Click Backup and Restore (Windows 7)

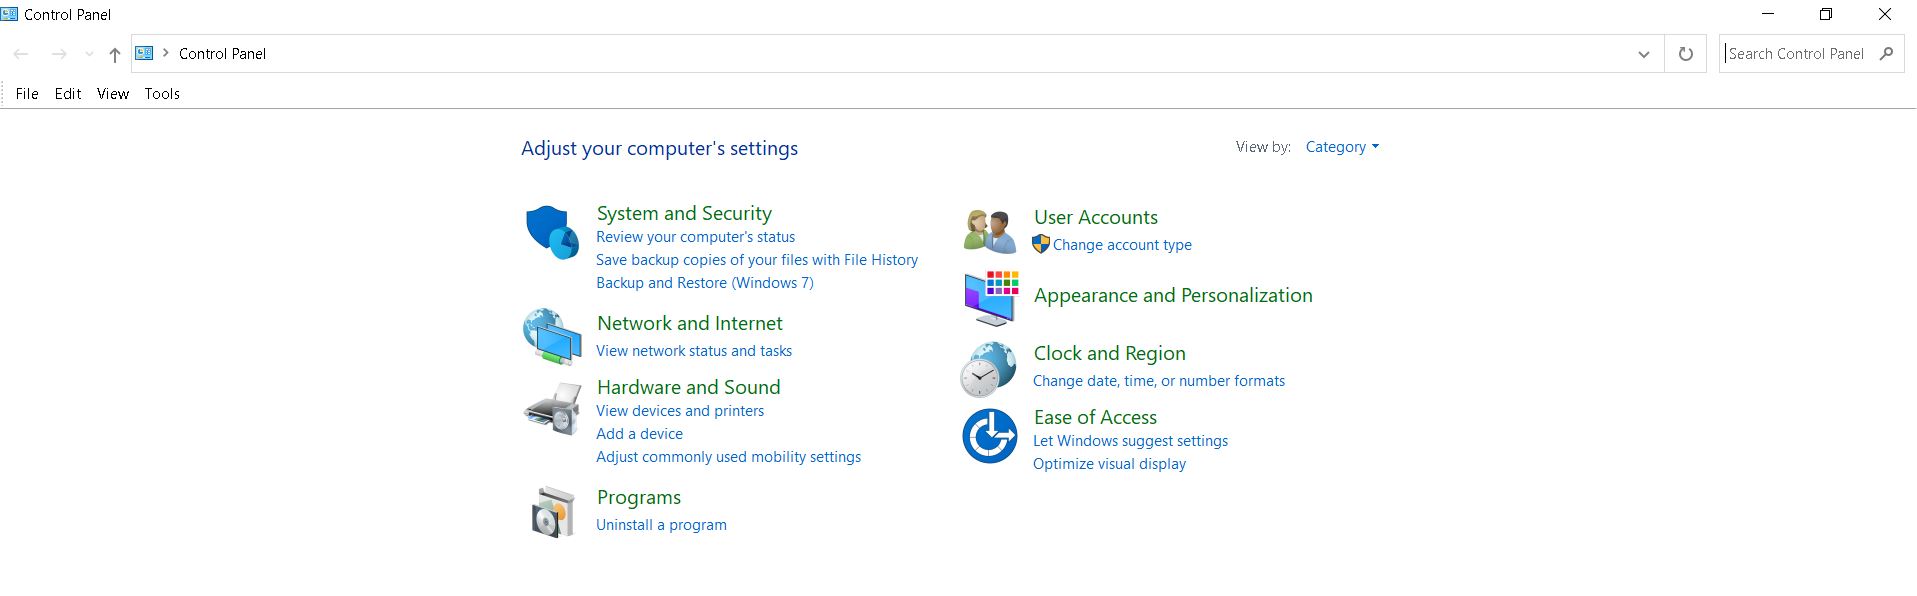[x=705, y=283]
